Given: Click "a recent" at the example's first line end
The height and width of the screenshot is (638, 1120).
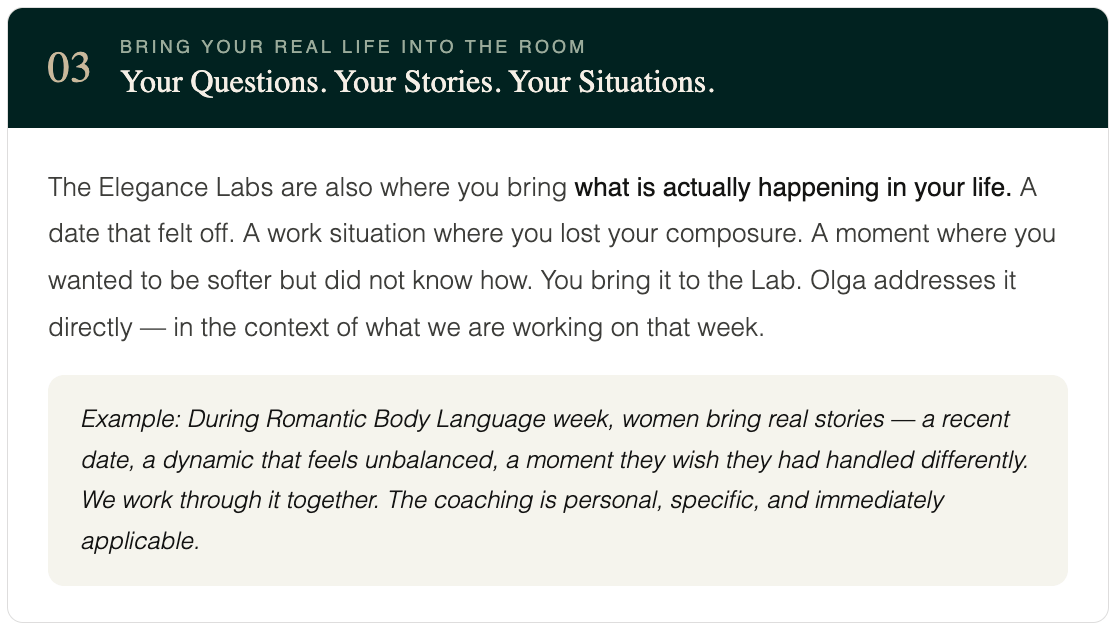Looking at the screenshot, I should (x=966, y=419).
